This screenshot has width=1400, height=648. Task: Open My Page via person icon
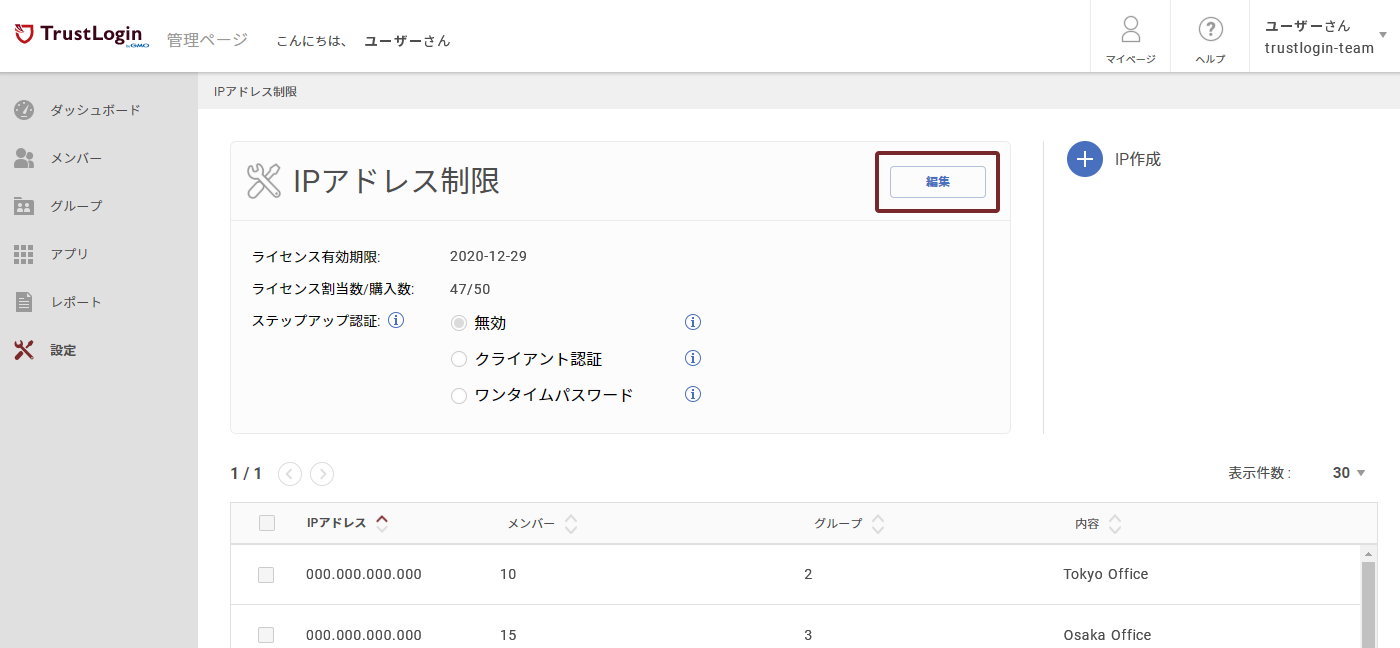(x=1130, y=29)
